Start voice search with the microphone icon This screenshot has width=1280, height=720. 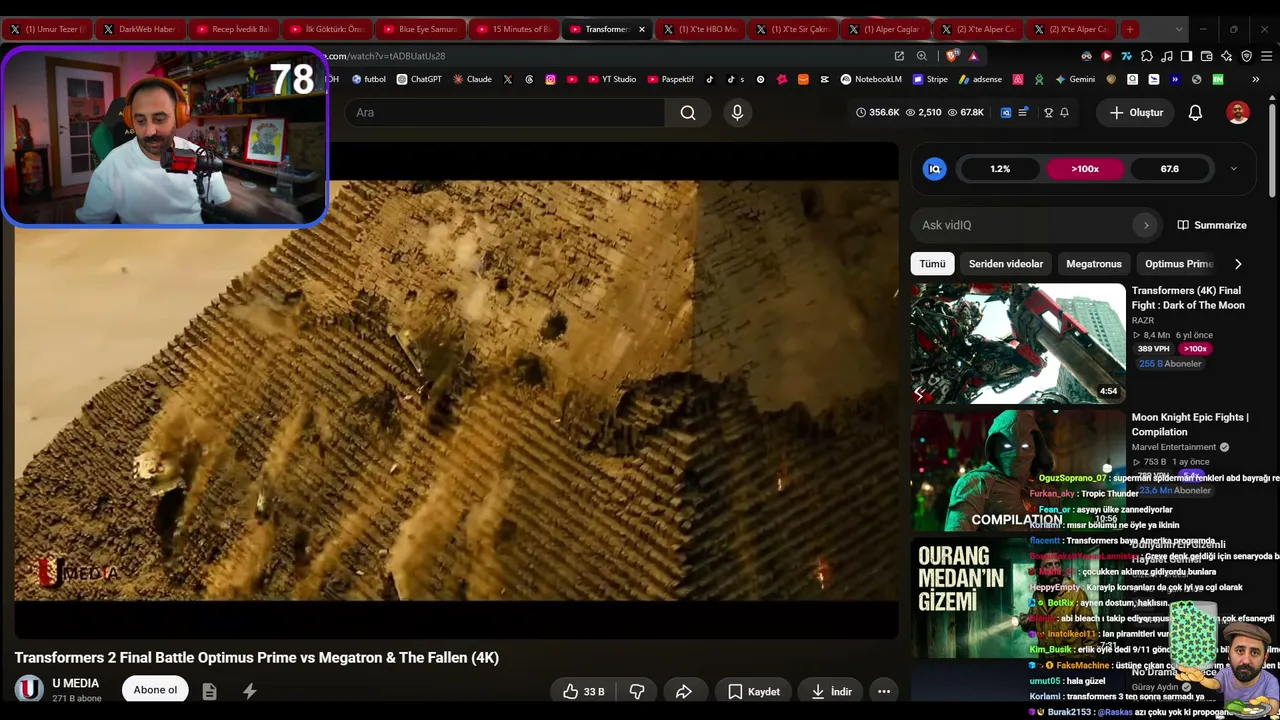(x=737, y=113)
